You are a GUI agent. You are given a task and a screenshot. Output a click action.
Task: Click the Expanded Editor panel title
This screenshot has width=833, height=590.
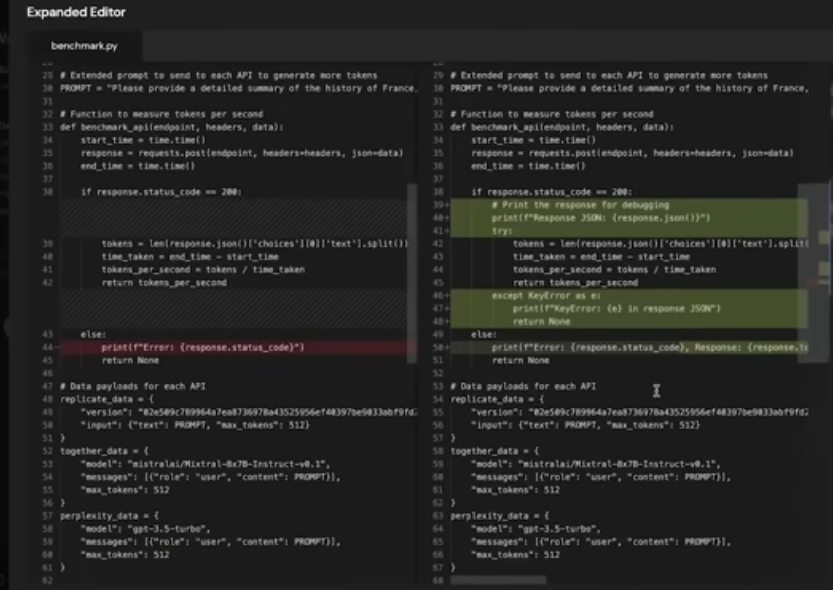tap(76, 13)
